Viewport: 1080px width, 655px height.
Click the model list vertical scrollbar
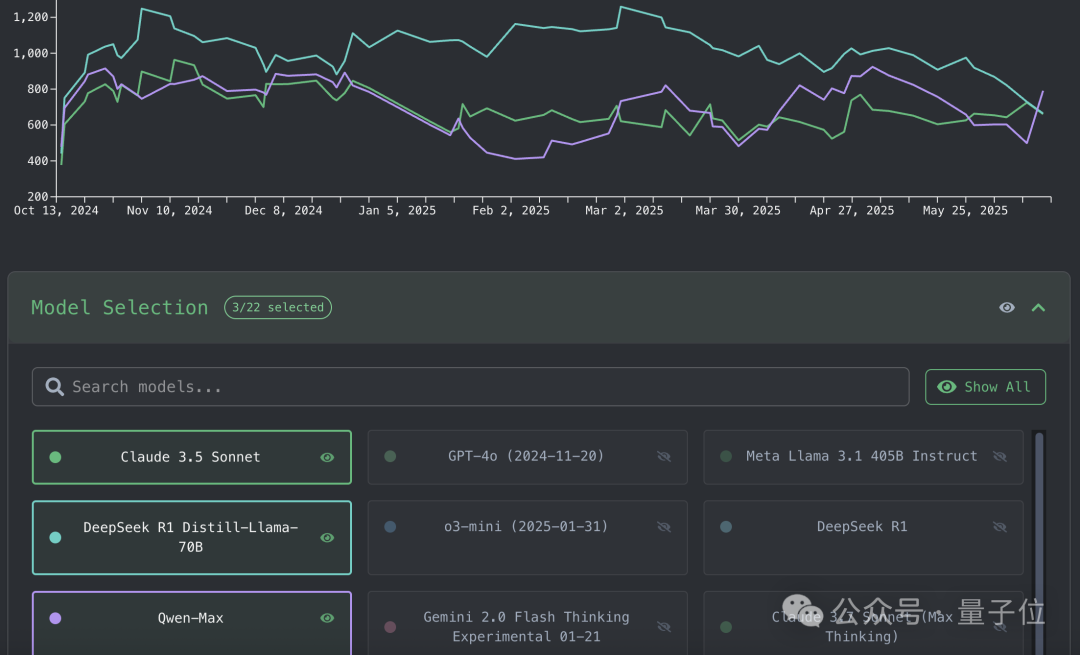point(1040,520)
